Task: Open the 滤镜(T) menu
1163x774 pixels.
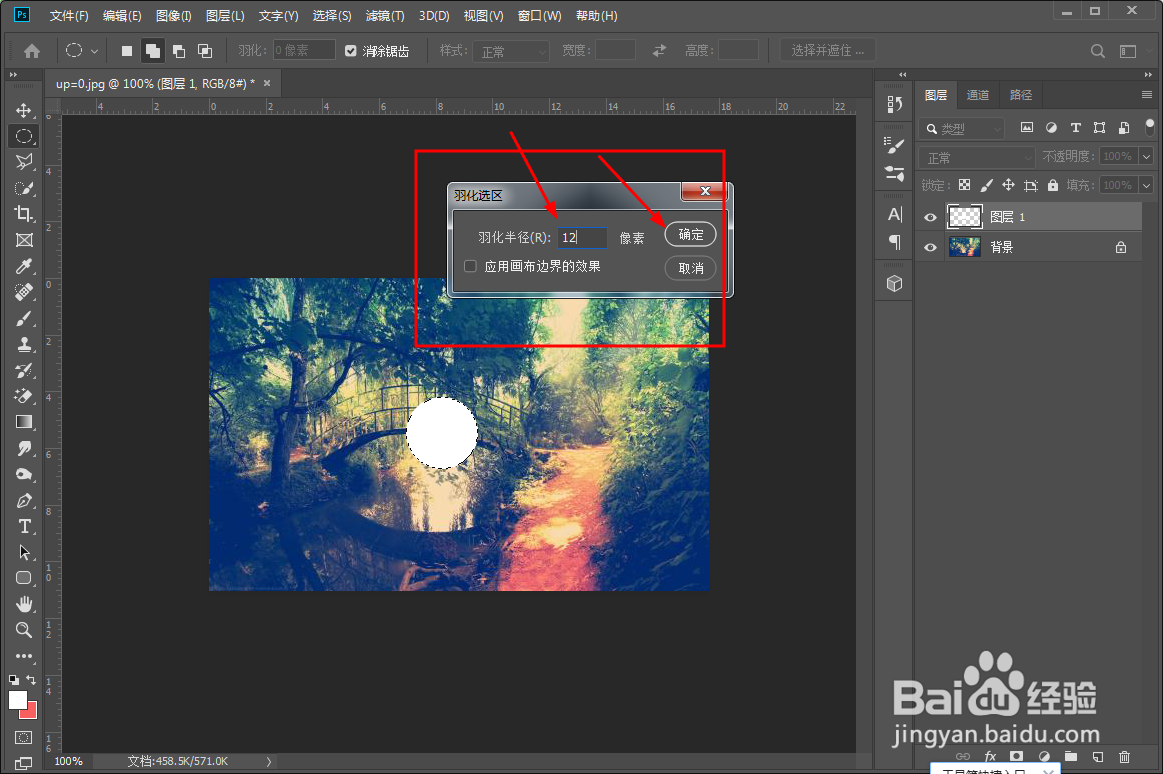Action: (385, 16)
